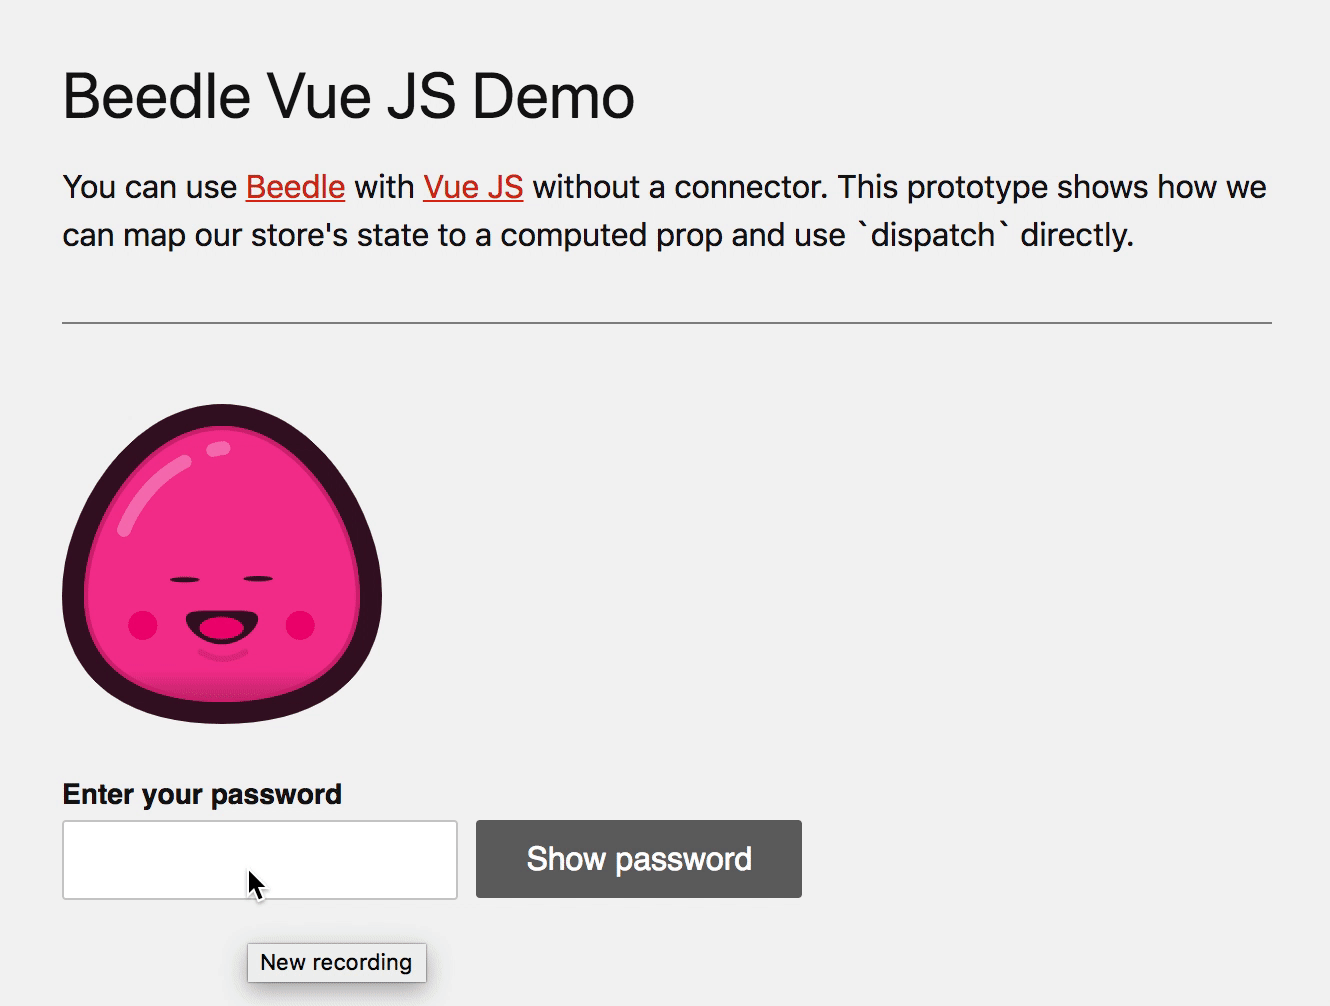Click the mascot's right closed eye

tap(259, 578)
